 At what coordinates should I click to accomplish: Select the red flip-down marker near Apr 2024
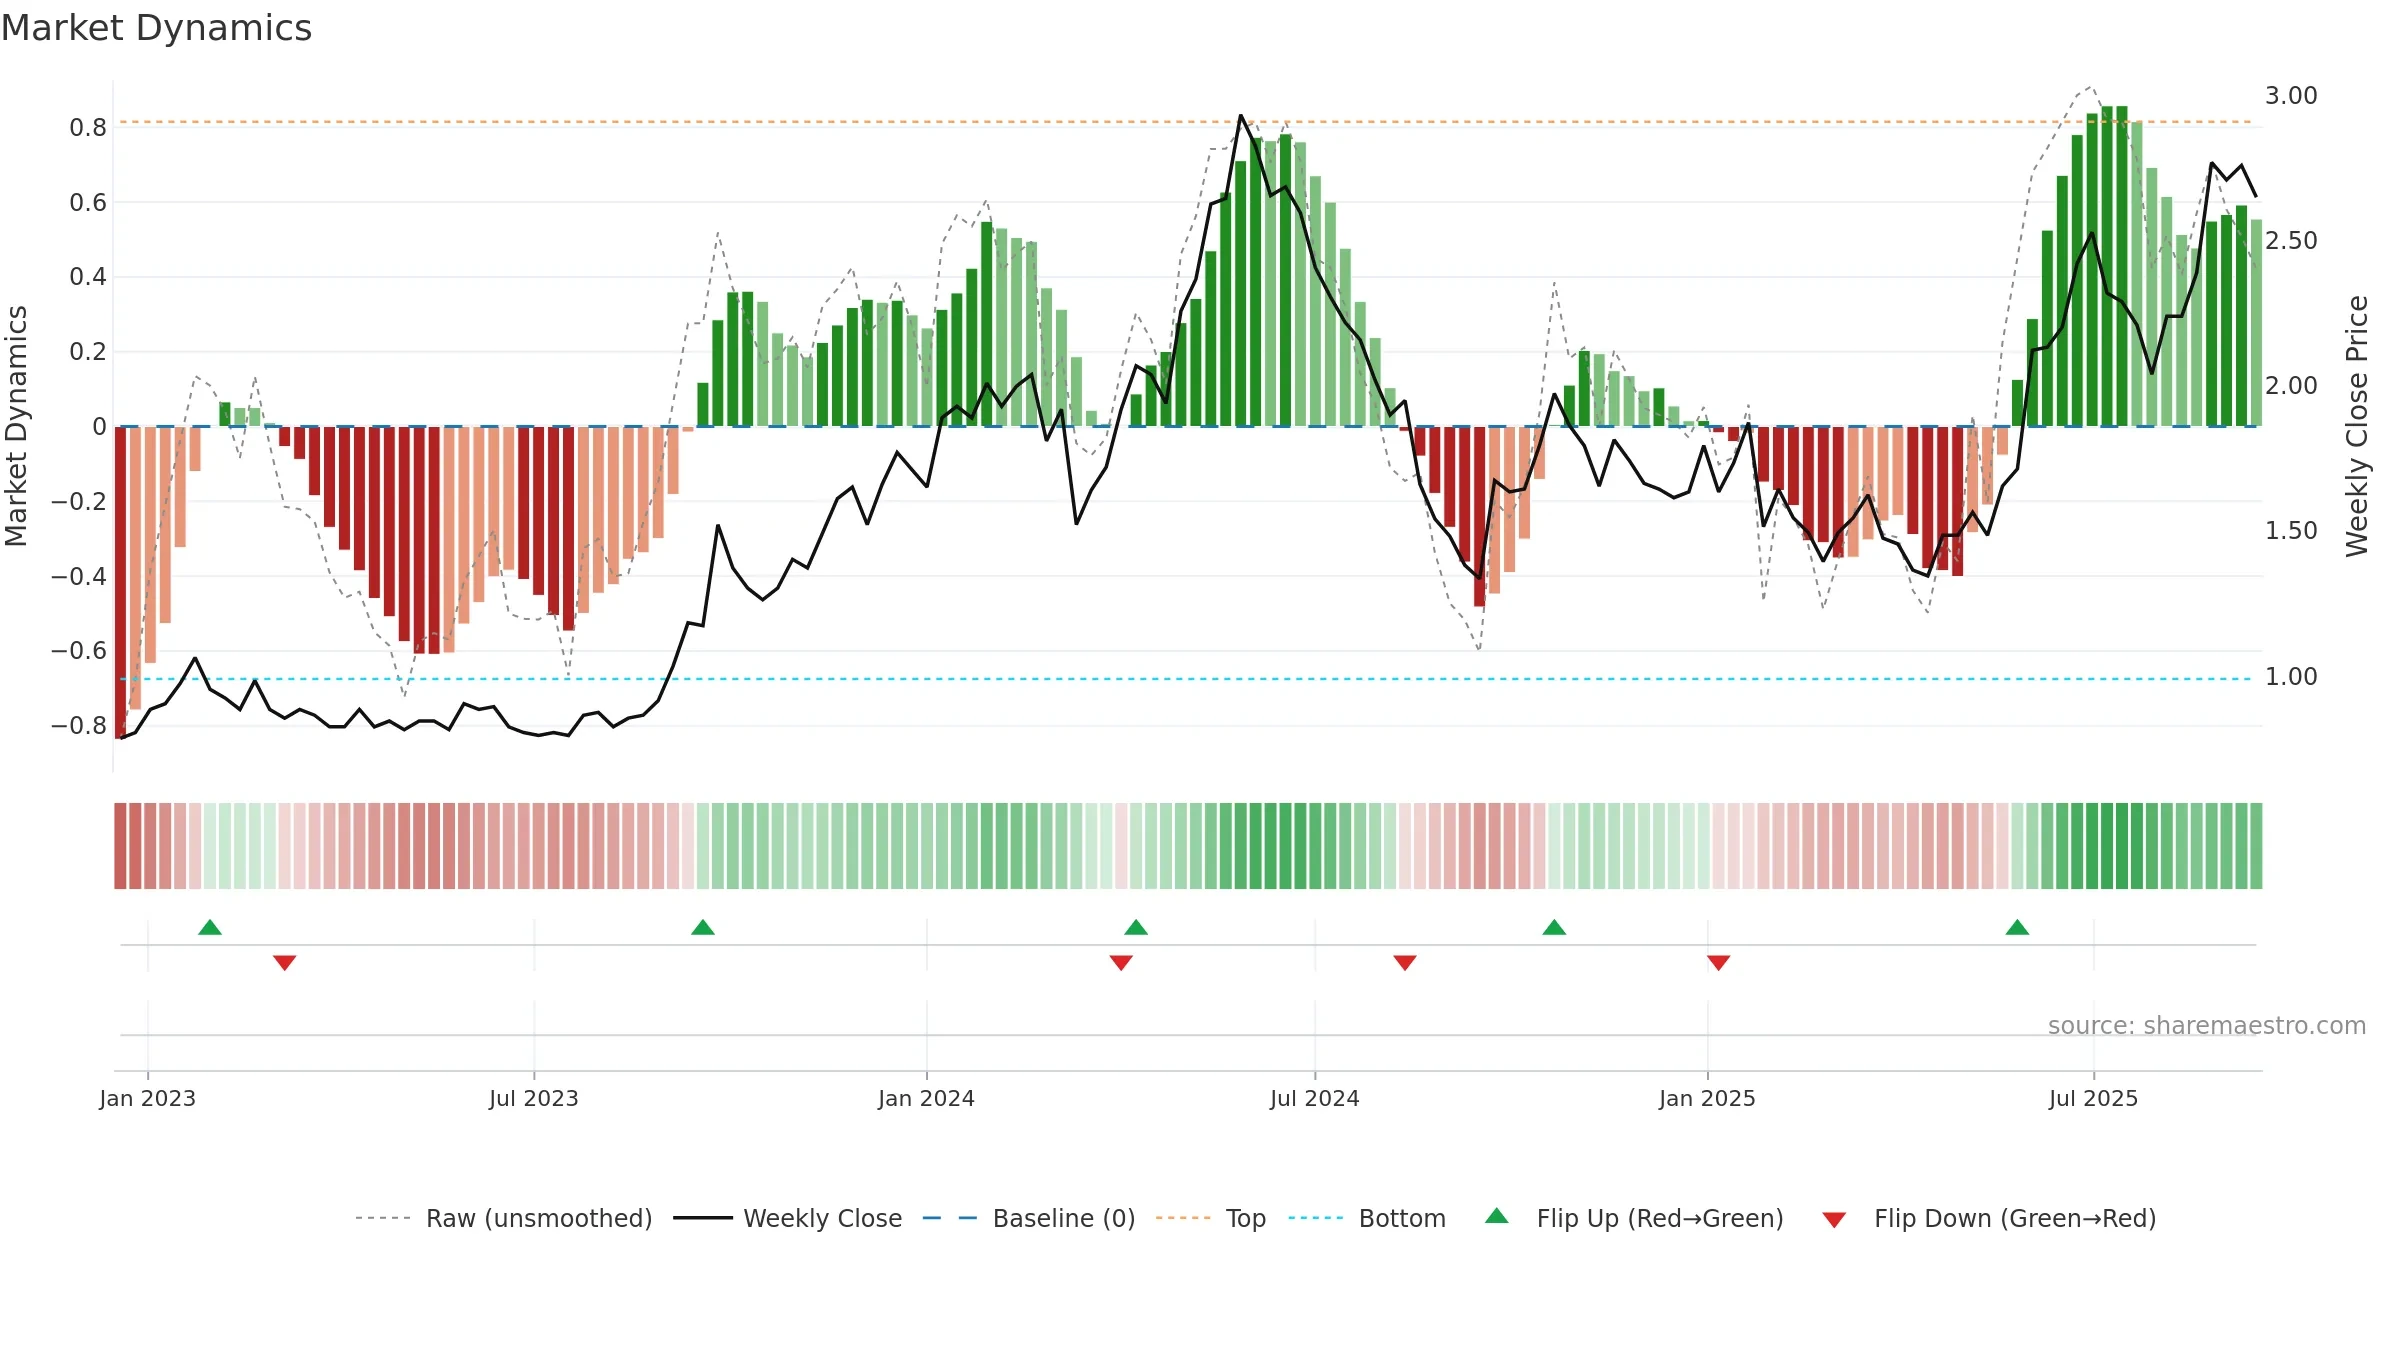click(1121, 962)
